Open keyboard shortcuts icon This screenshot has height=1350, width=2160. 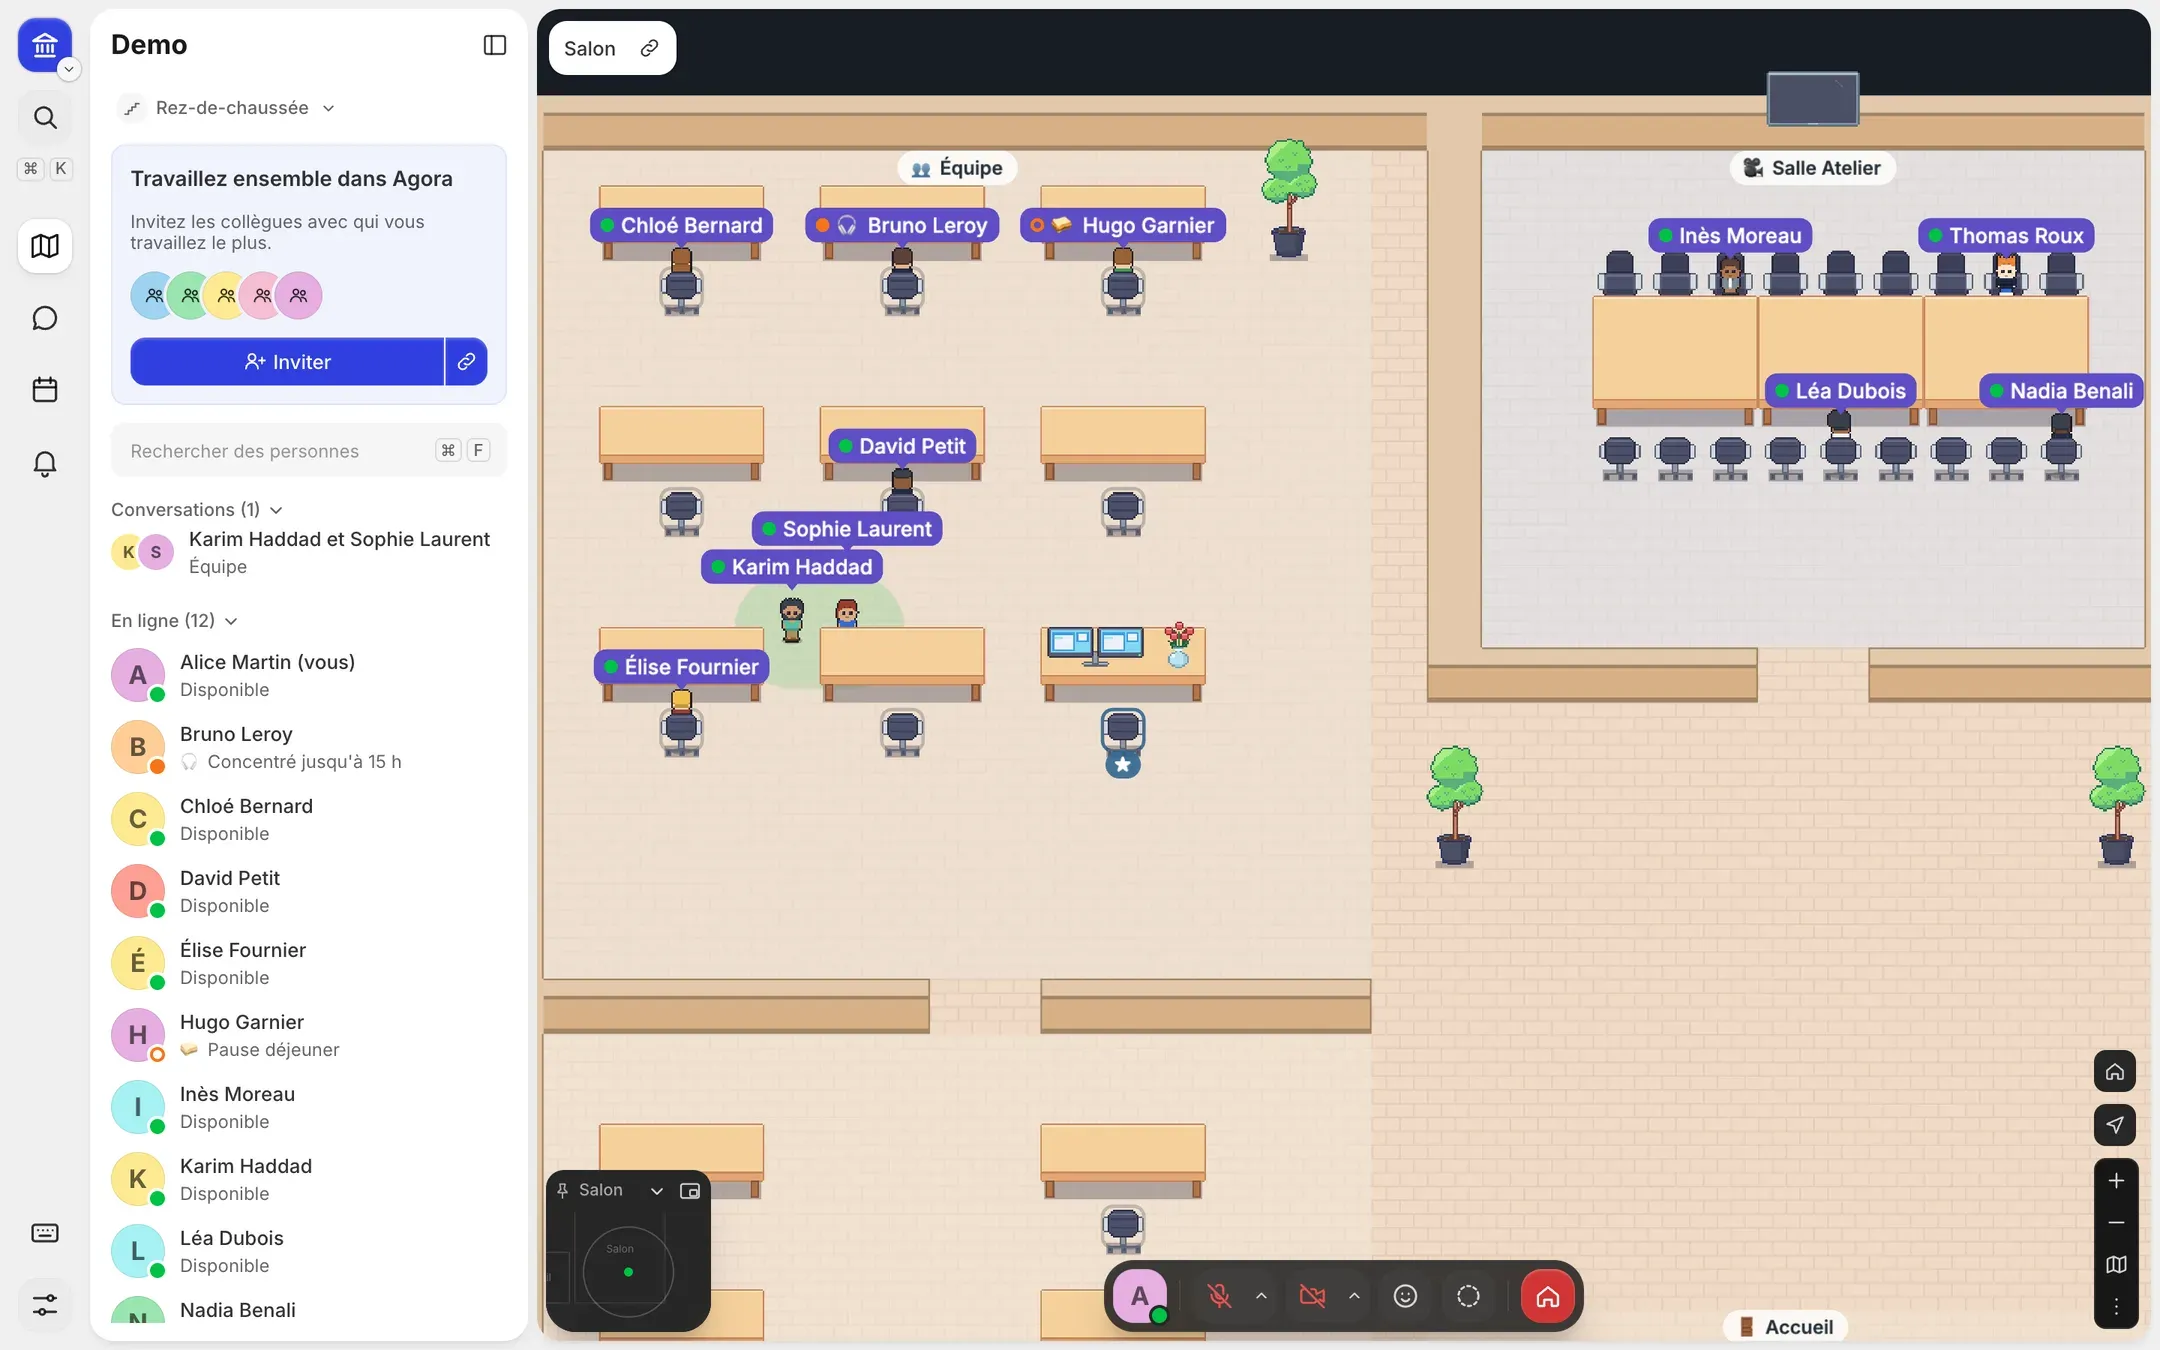point(45,1233)
